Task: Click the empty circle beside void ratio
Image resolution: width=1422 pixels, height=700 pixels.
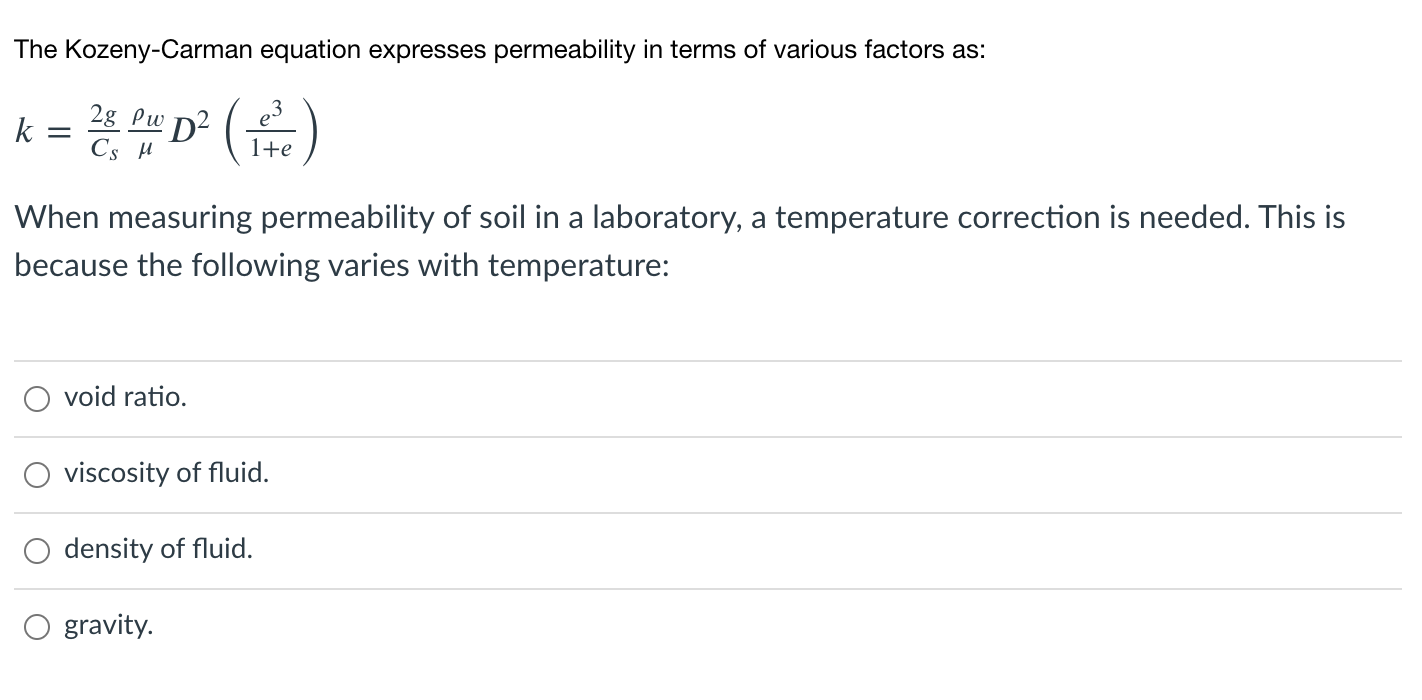Action: pyautogui.click(x=36, y=397)
